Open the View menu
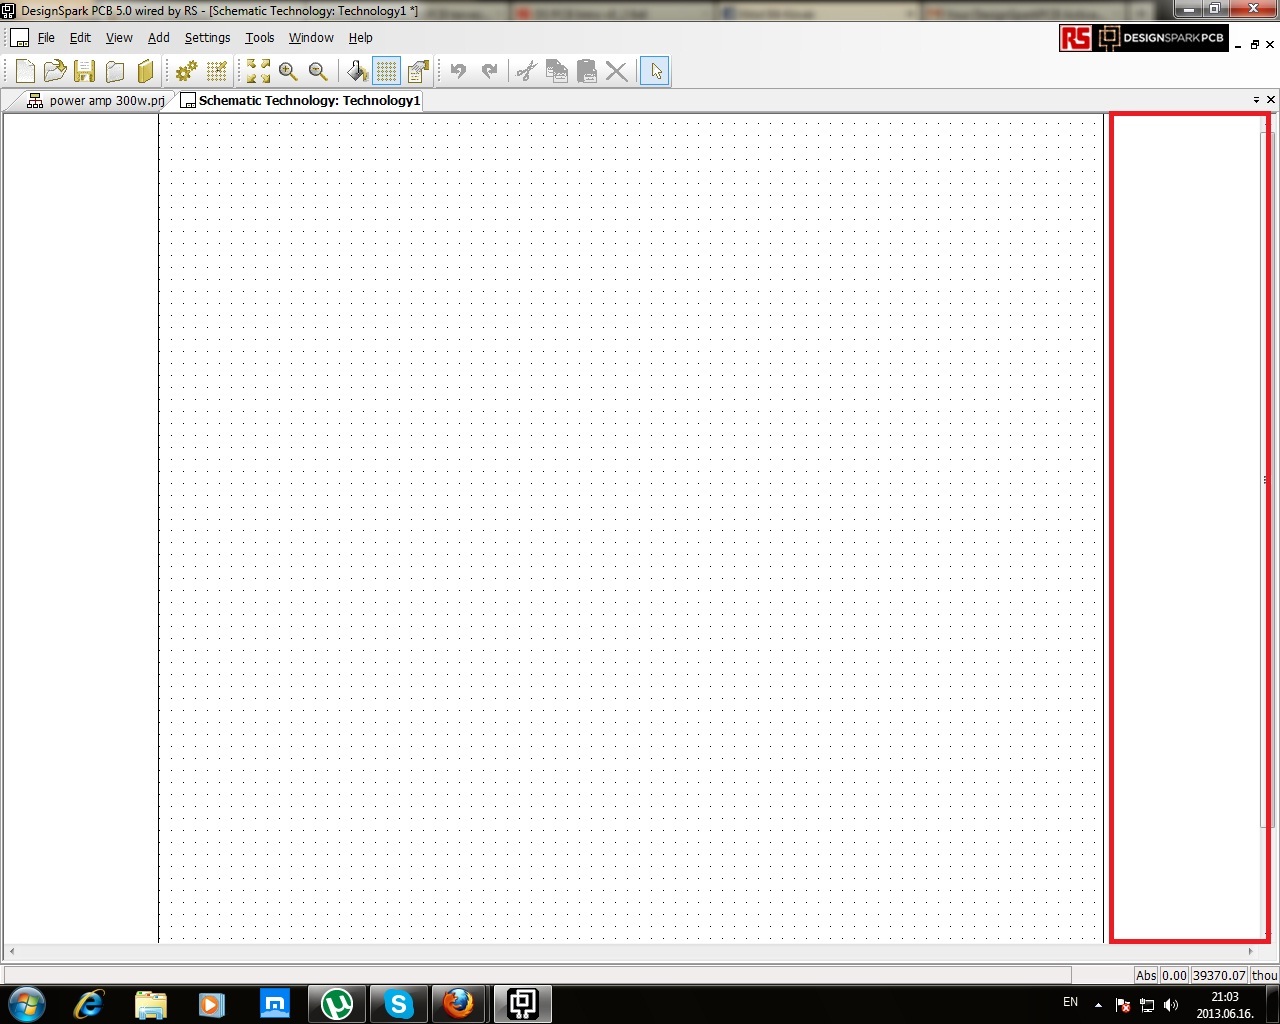Image resolution: width=1280 pixels, height=1024 pixels. [119, 38]
